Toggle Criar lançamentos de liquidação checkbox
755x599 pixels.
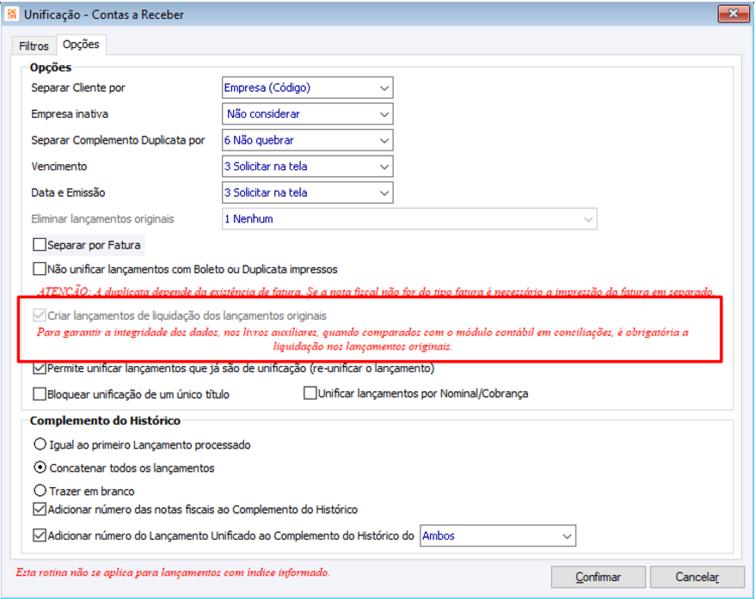(39, 315)
